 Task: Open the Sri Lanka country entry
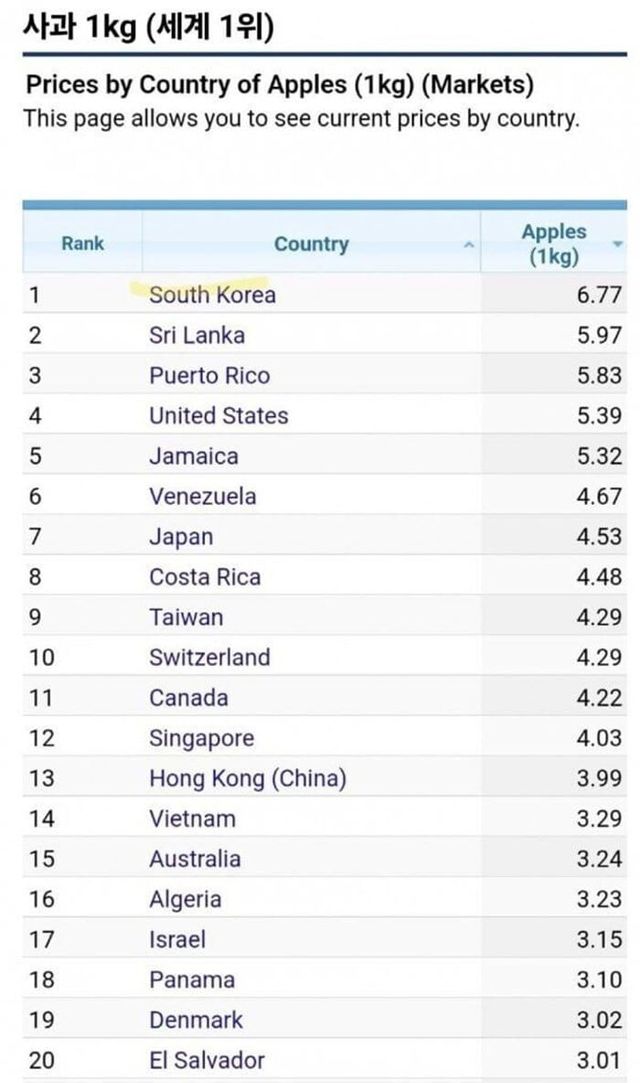coord(197,335)
